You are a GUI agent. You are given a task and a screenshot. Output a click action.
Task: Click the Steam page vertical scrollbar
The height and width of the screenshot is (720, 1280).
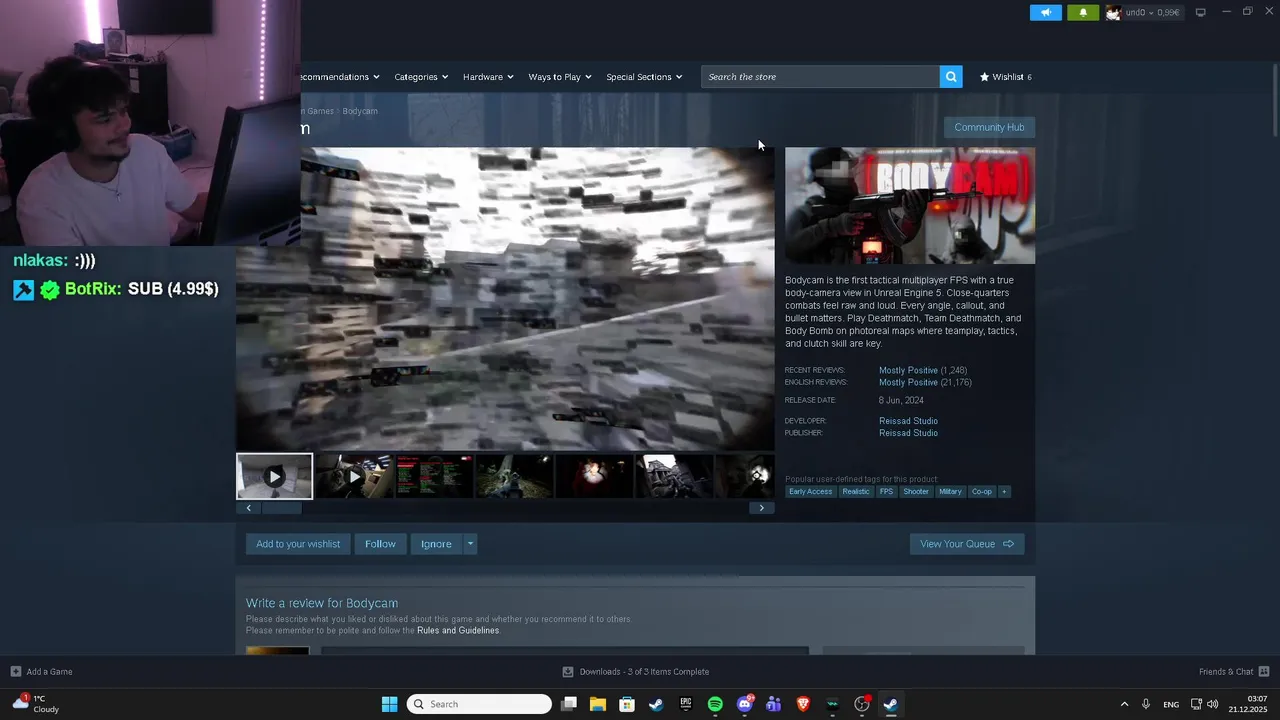(x=1274, y=100)
